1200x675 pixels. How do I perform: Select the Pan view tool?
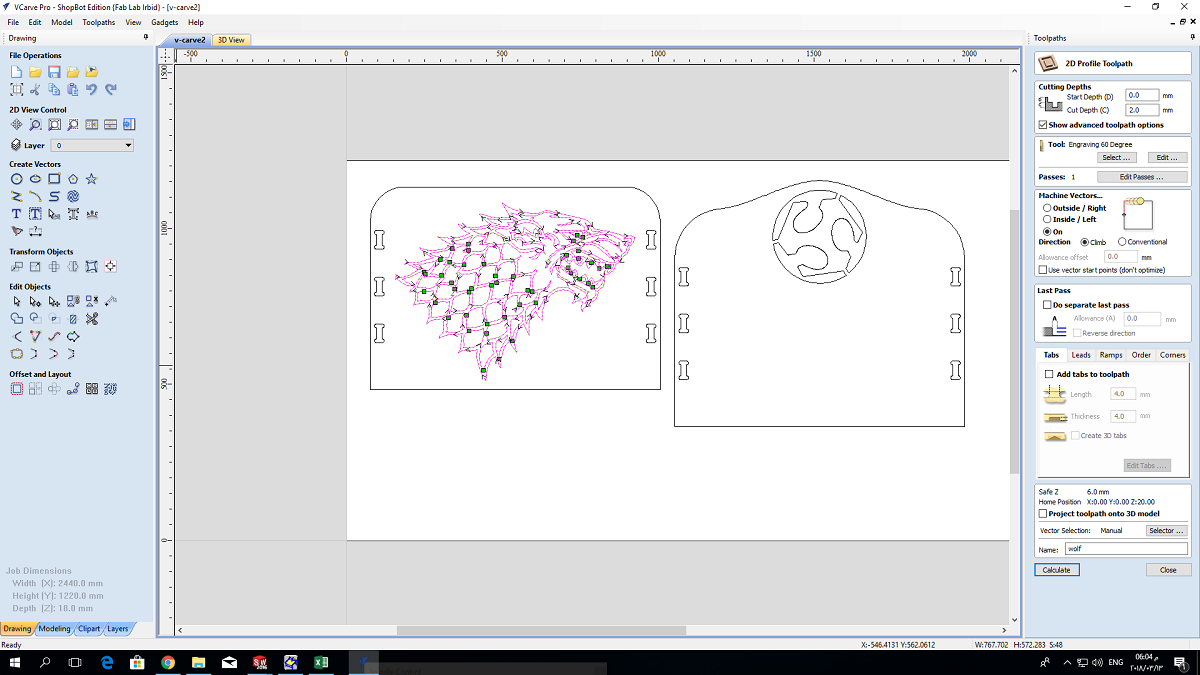[16, 125]
